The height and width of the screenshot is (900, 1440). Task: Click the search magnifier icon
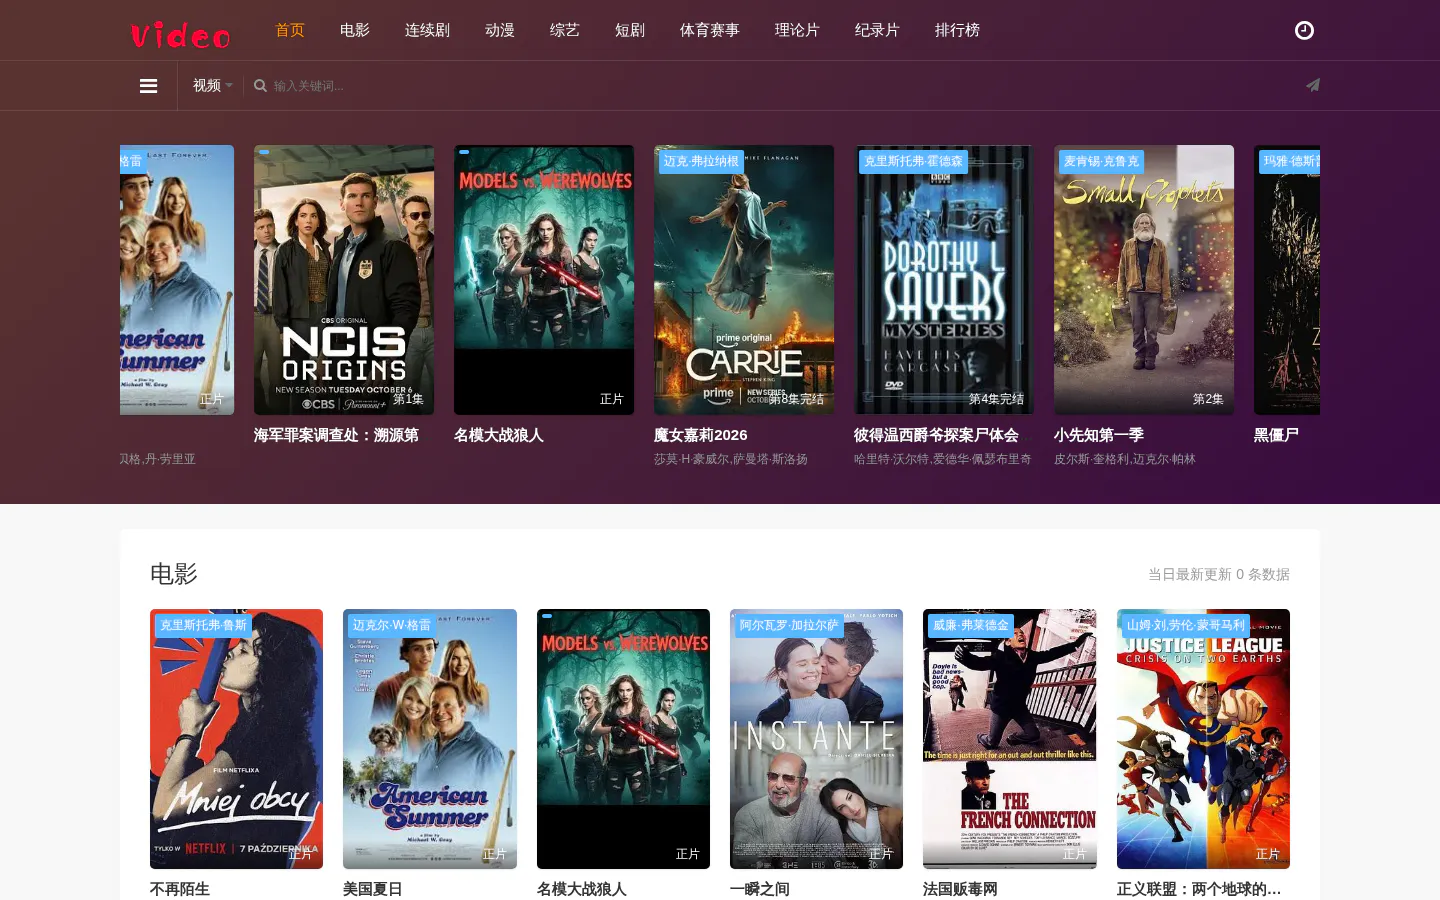click(260, 86)
